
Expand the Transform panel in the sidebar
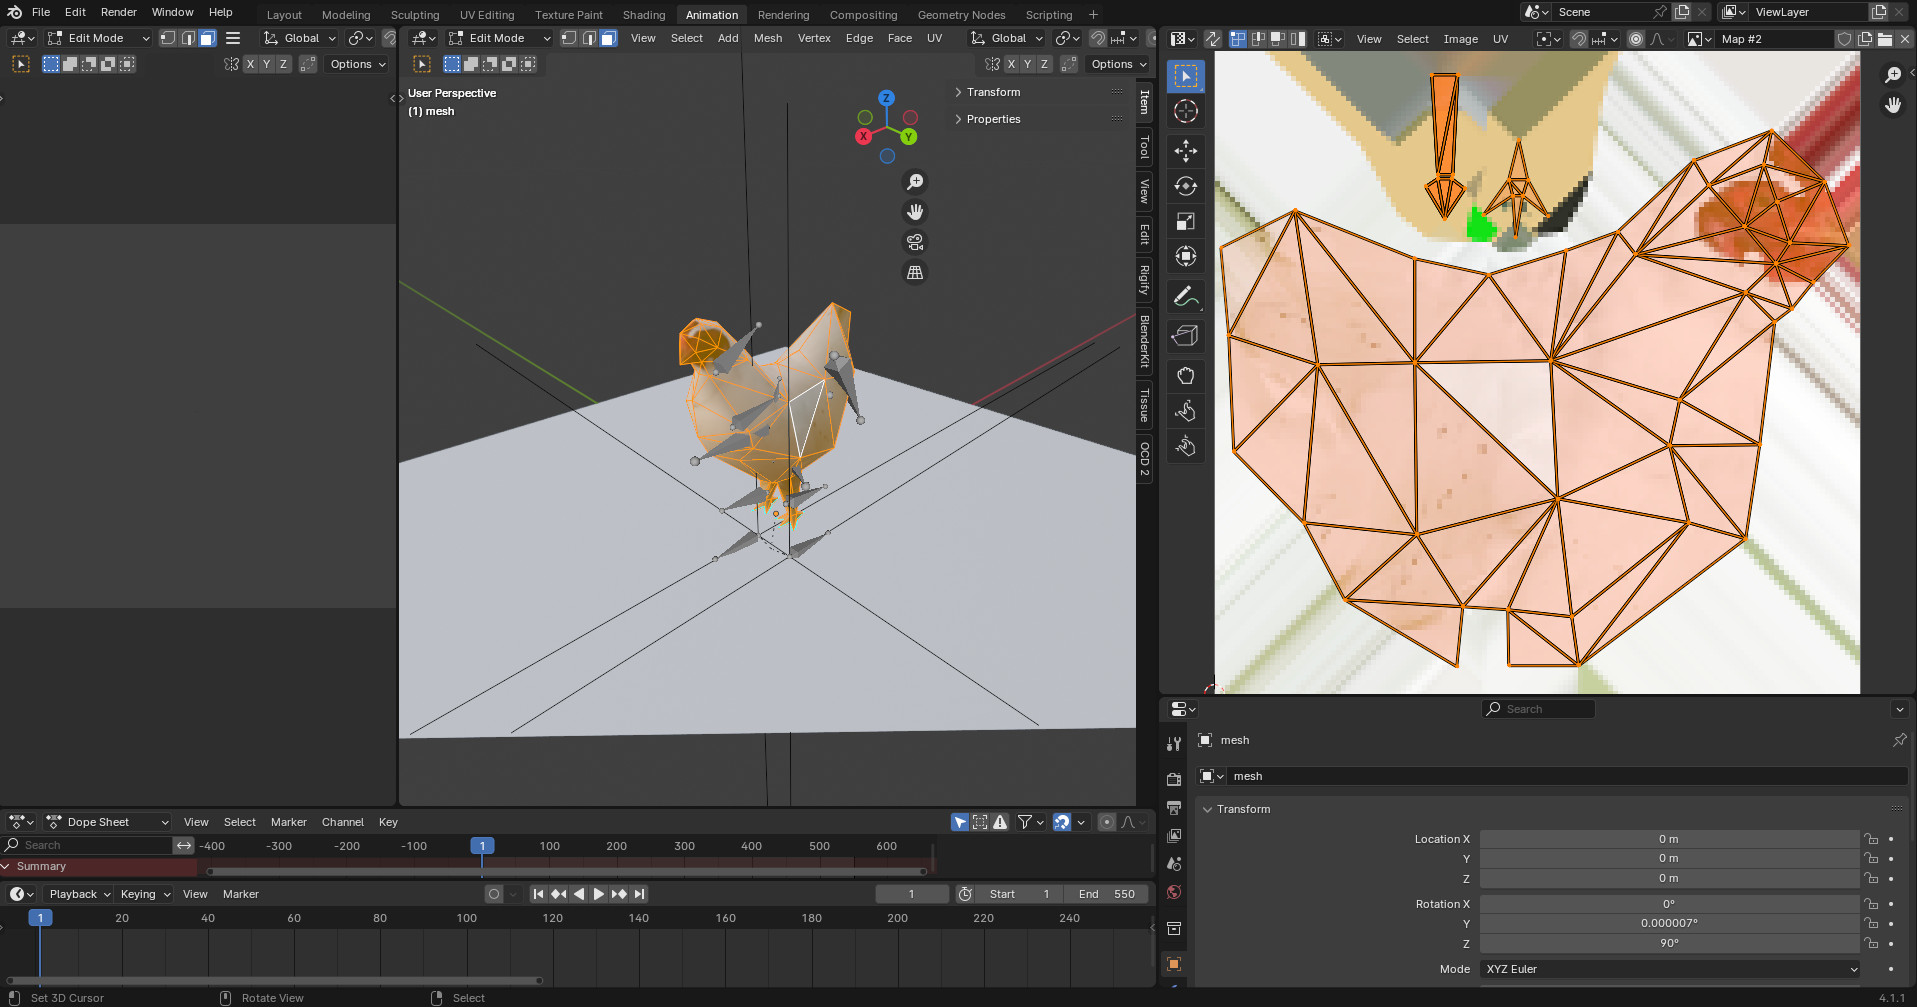pyautogui.click(x=992, y=92)
